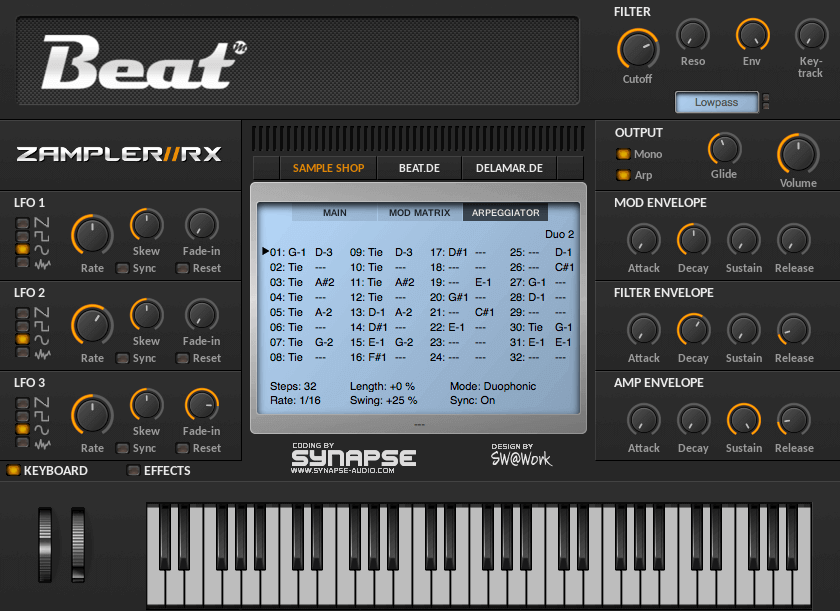Hide the KEYBOARD section
Screen dimensions: 840x611
(x=13, y=471)
